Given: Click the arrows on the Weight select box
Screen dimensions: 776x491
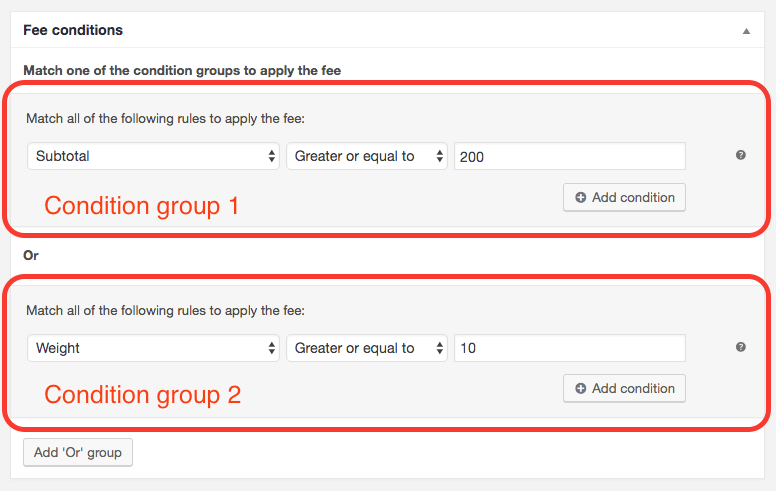Looking at the screenshot, I should tap(272, 348).
